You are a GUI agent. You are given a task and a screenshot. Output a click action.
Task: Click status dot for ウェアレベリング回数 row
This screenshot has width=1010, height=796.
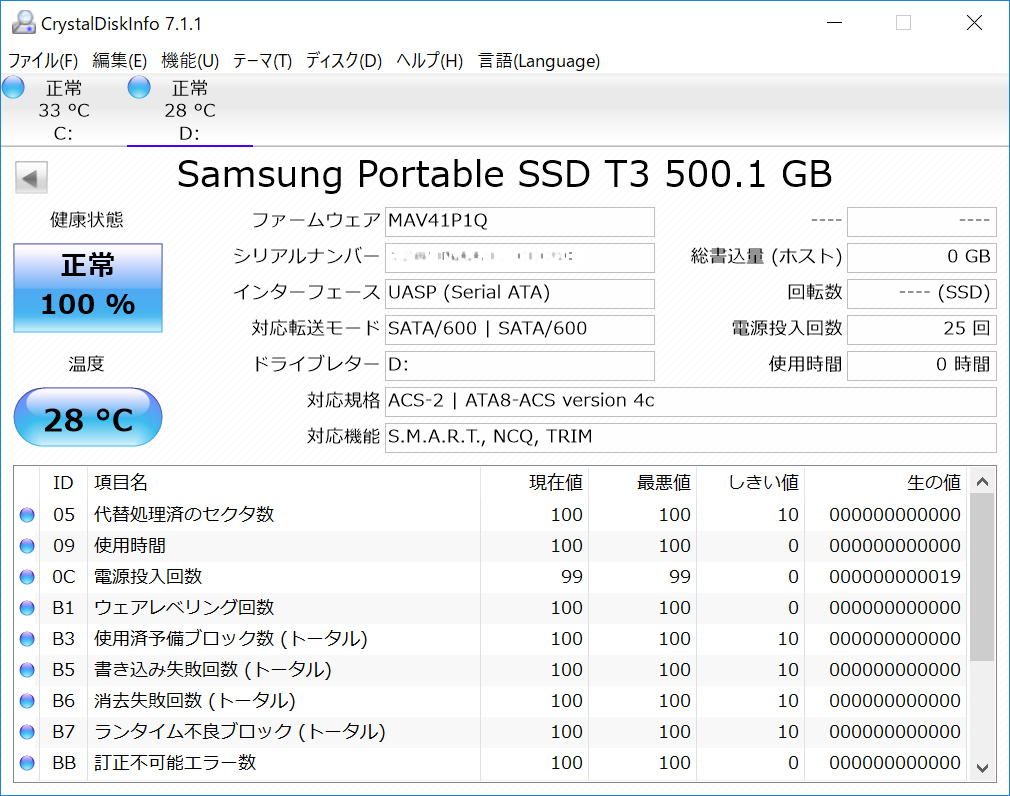coord(27,609)
